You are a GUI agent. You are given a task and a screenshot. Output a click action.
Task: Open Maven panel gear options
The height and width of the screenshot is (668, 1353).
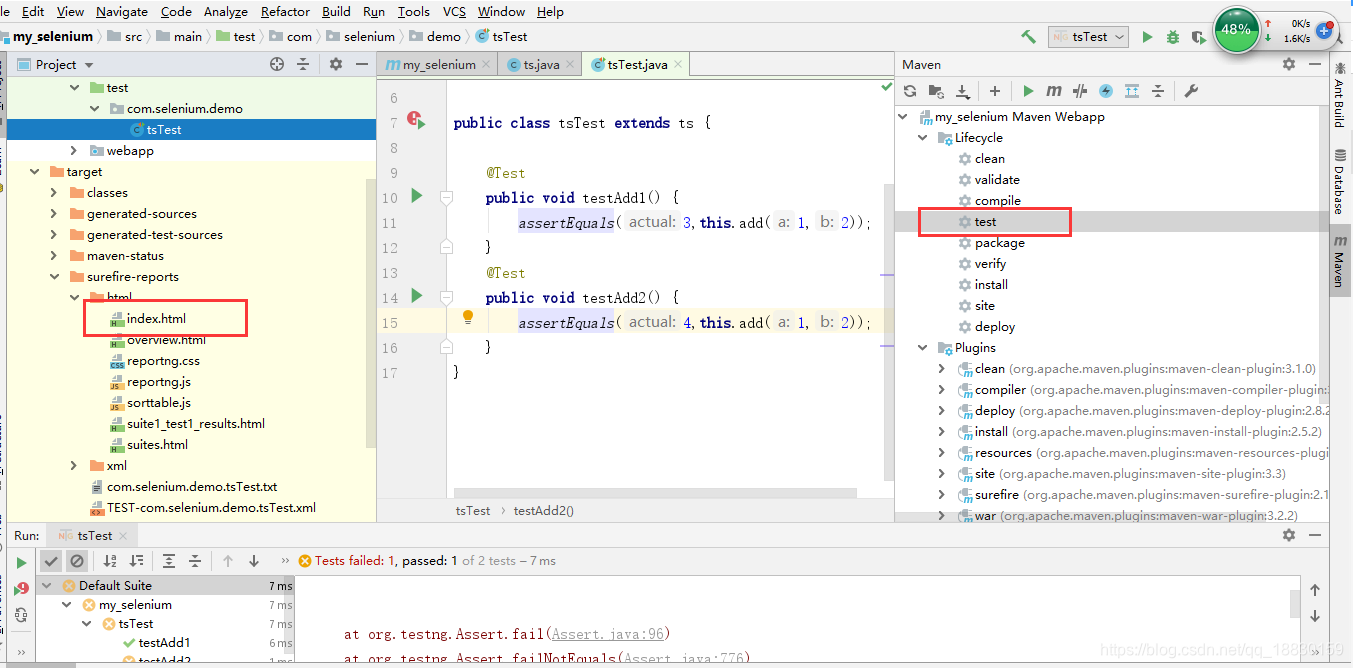1289,64
